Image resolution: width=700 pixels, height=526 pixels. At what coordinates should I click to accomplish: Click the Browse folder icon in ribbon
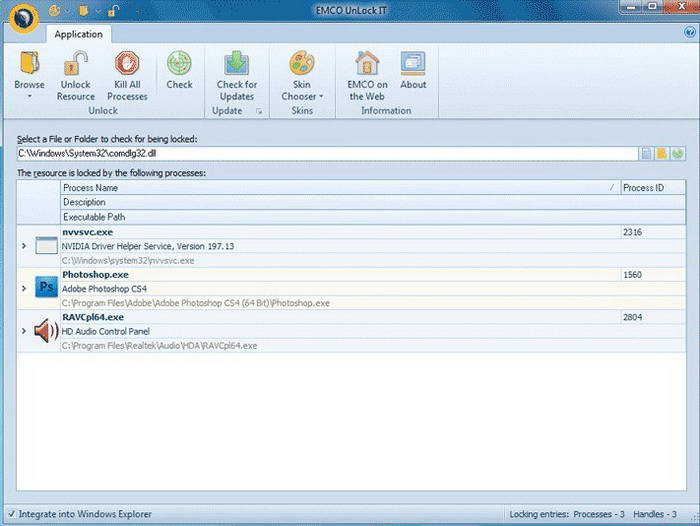[x=29, y=63]
